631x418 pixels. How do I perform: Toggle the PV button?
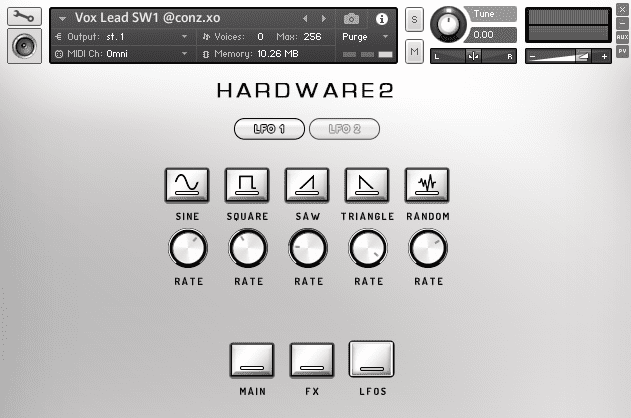tap(623, 51)
